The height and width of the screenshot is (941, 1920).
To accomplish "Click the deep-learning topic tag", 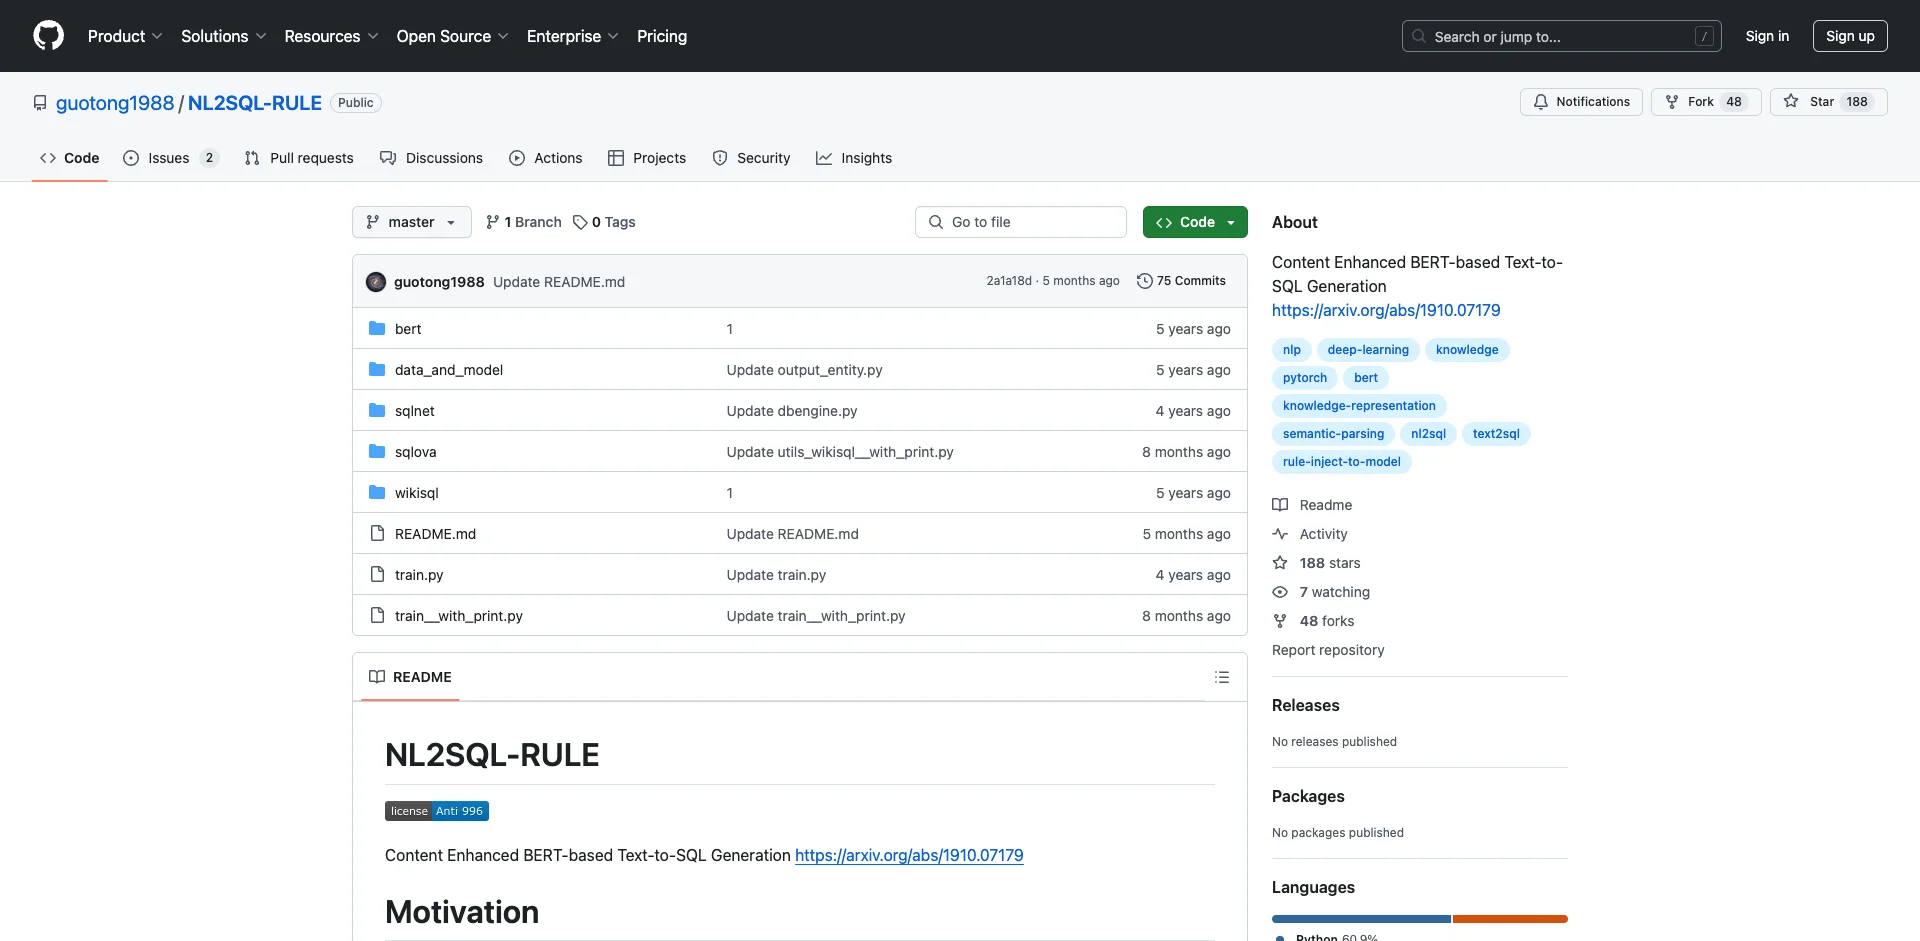I will pos(1368,350).
